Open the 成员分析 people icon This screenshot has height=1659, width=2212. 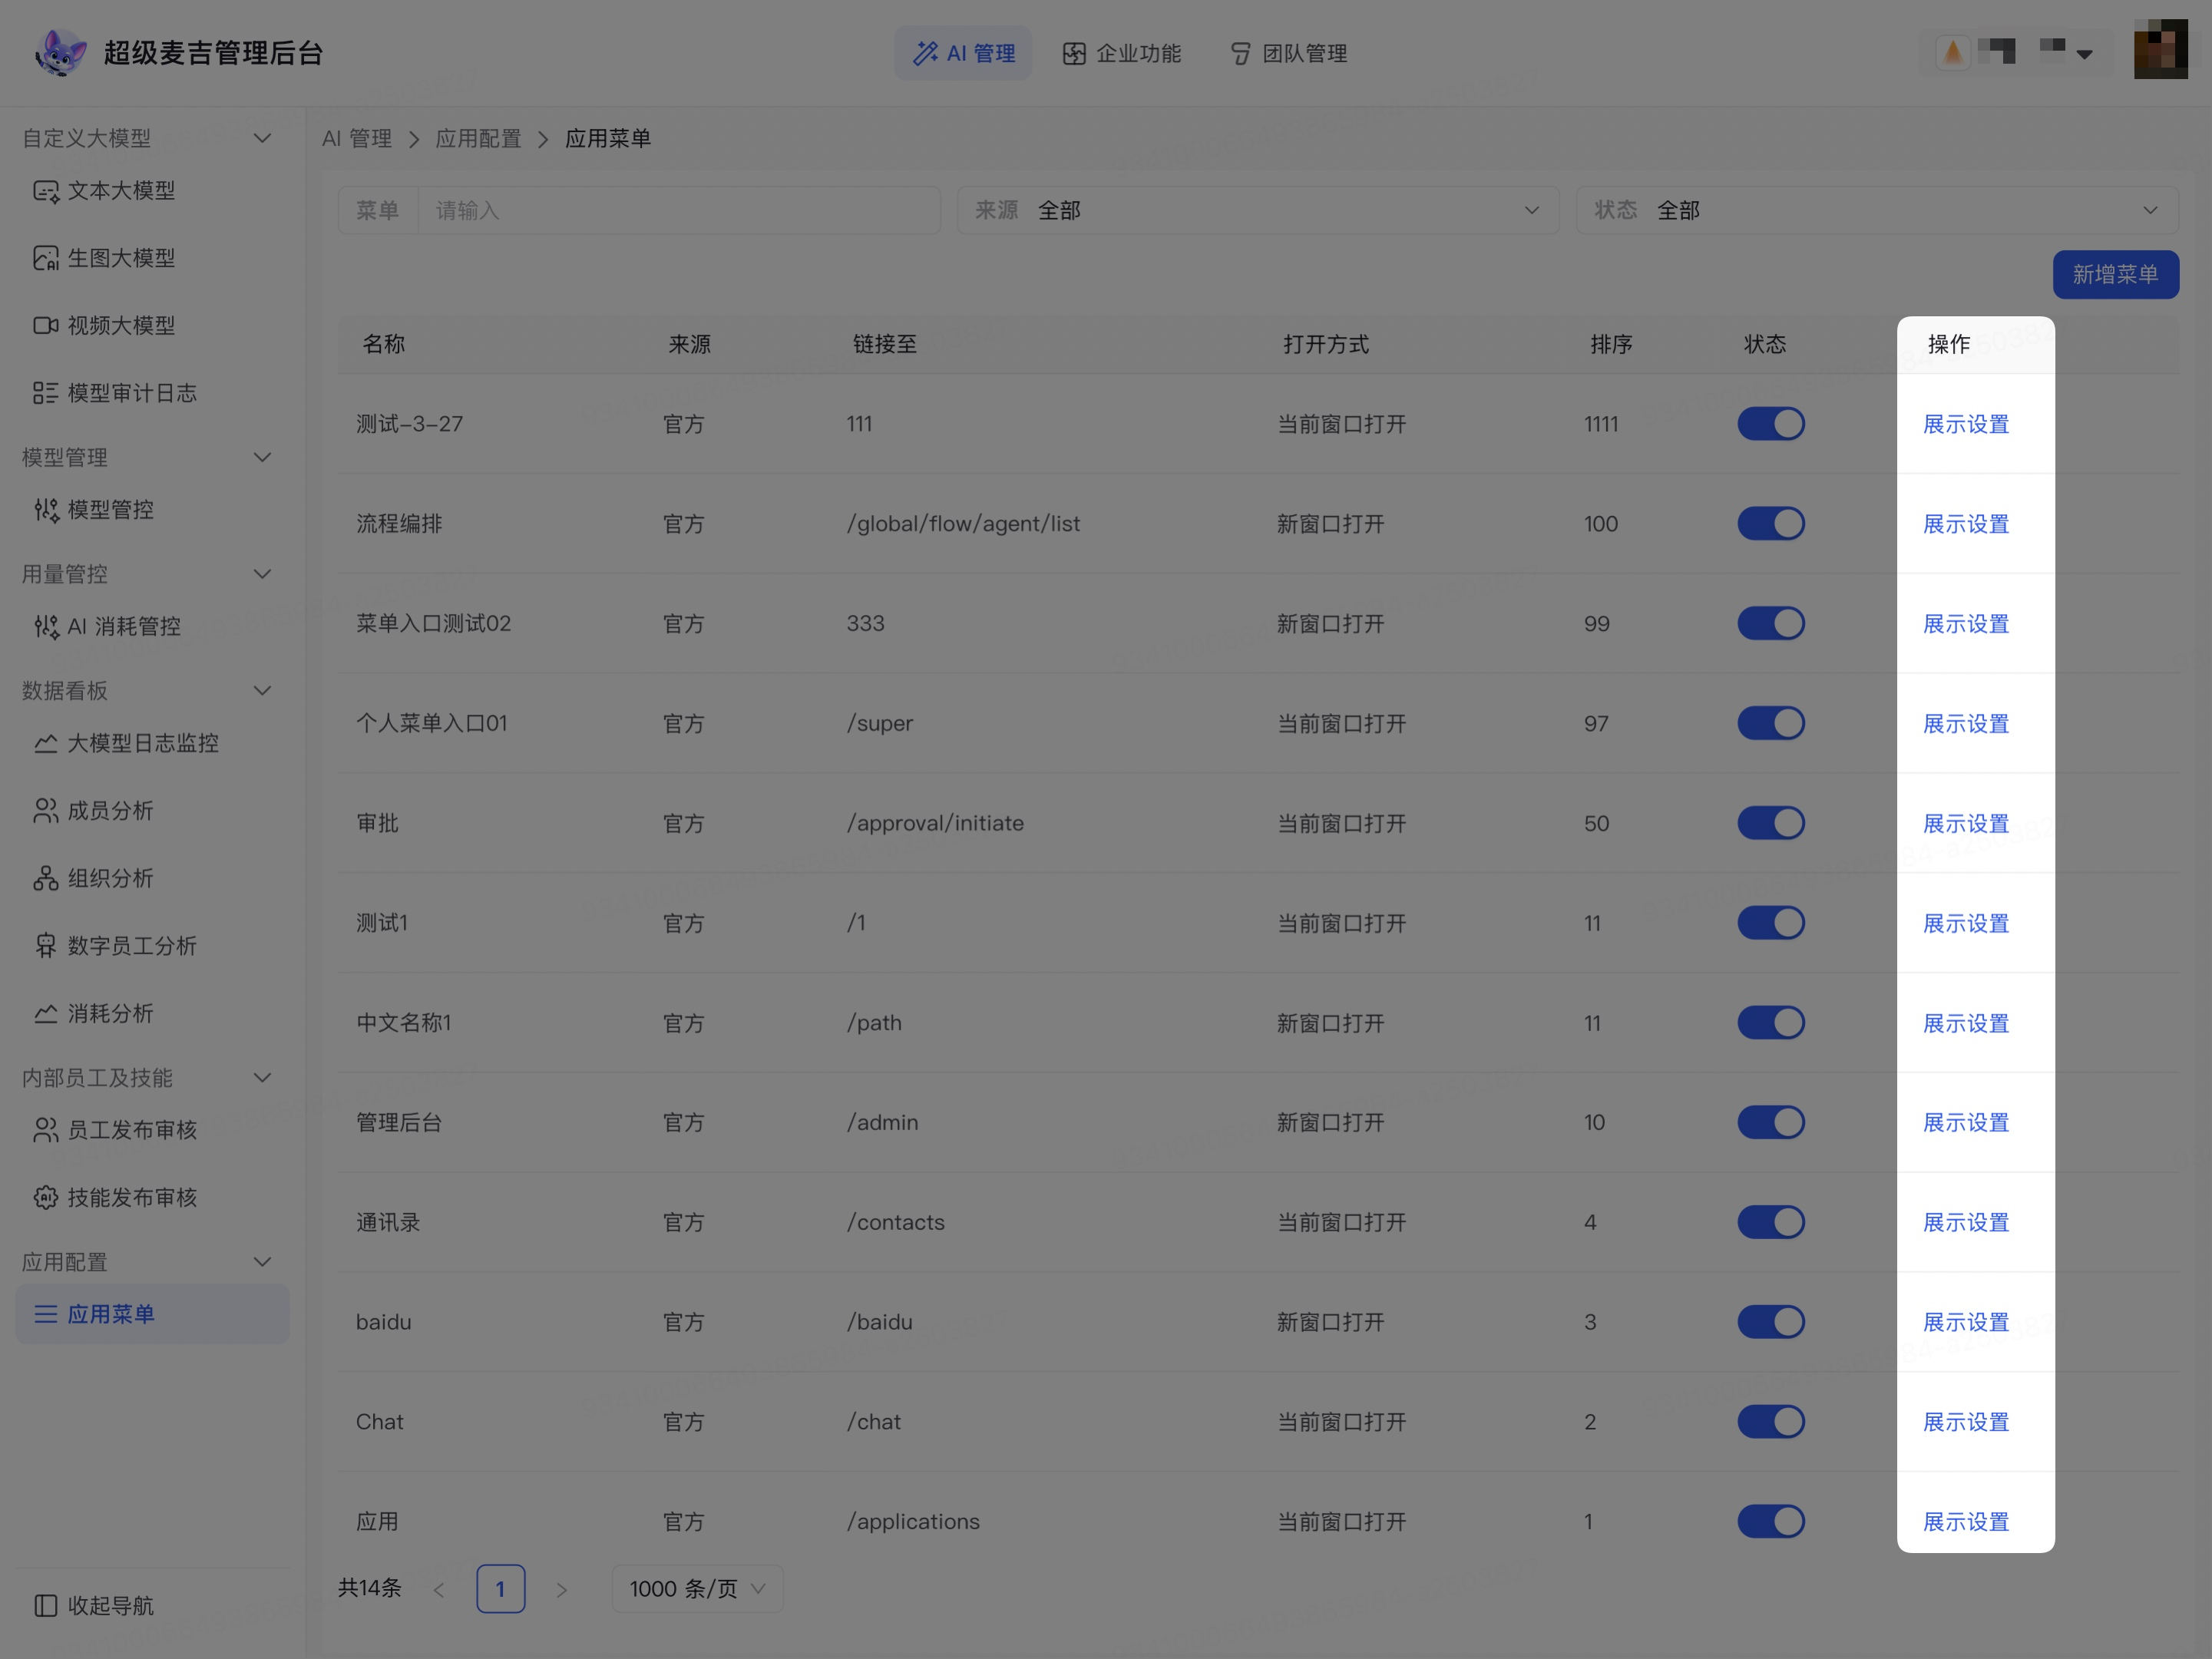pyautogui.click(x=46, y=811)
